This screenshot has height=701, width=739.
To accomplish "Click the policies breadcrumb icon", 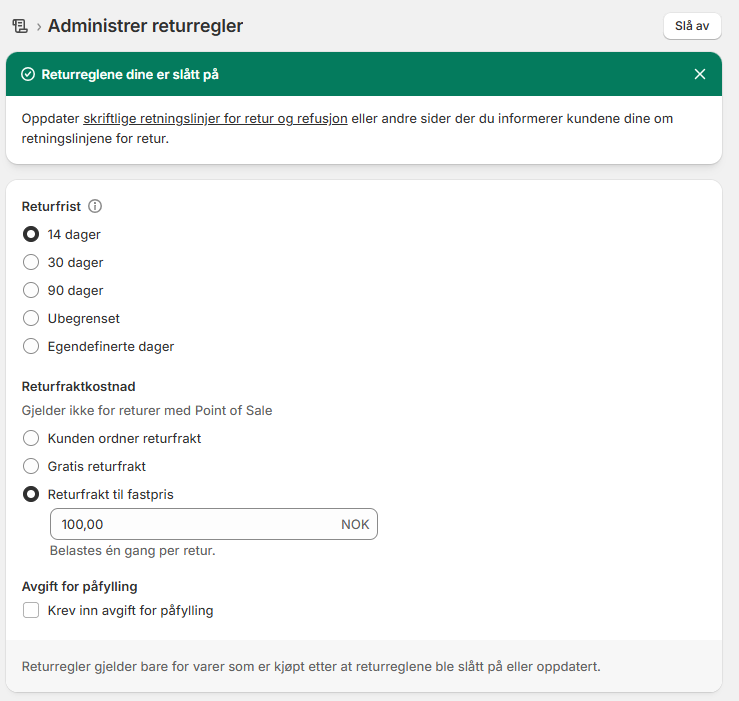I will [x=19, y=26].
